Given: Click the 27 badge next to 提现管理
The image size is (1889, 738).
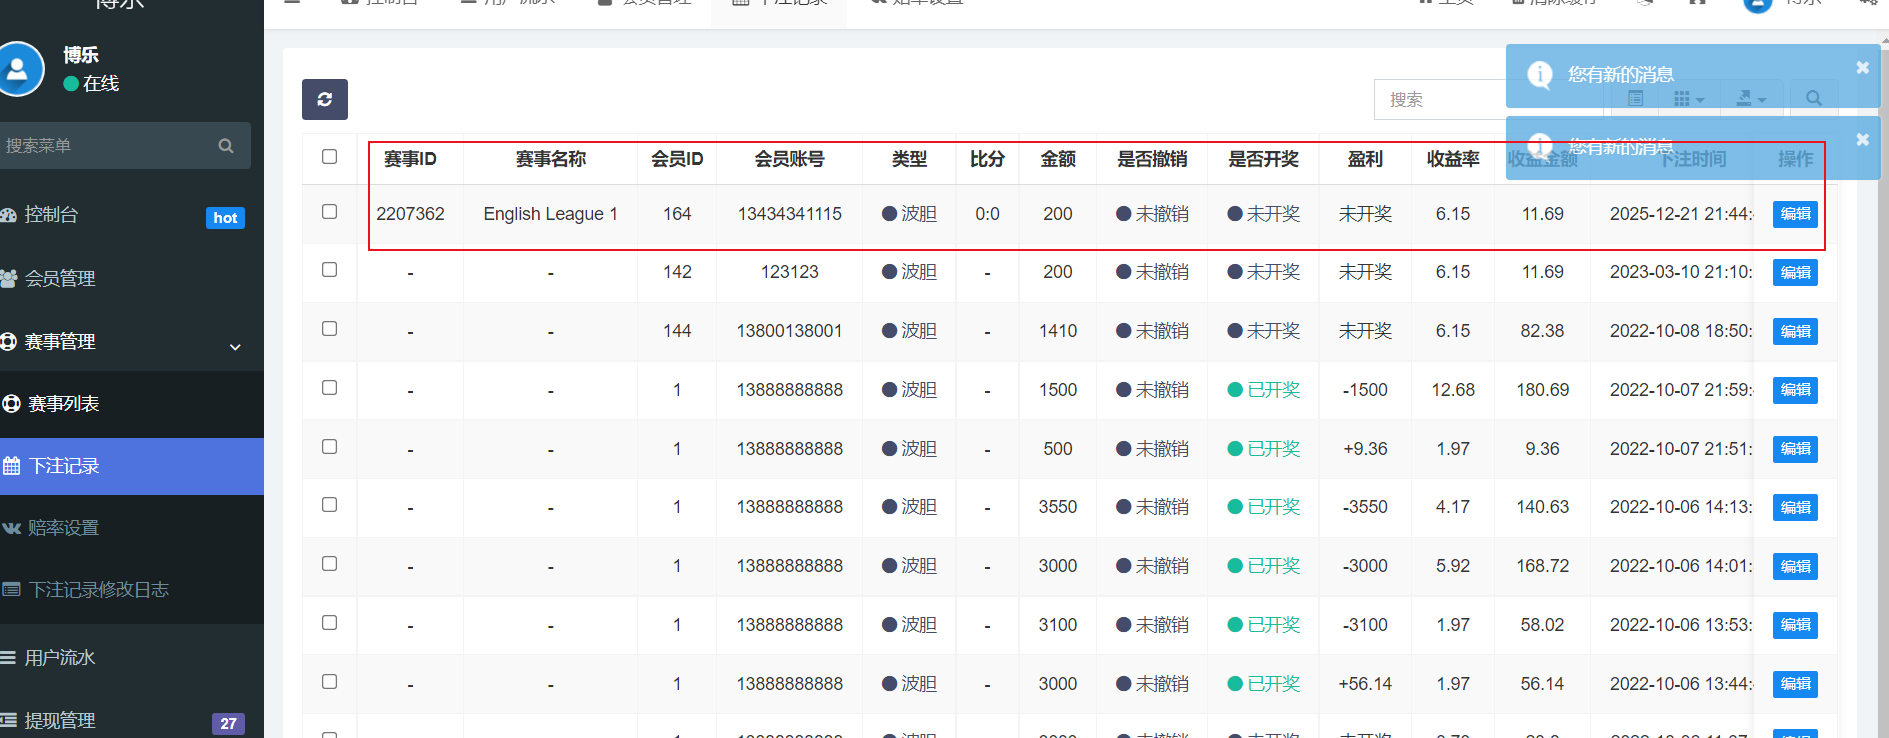Looking at the screenshot, I should pyautogui.click(x=228, y=723).
